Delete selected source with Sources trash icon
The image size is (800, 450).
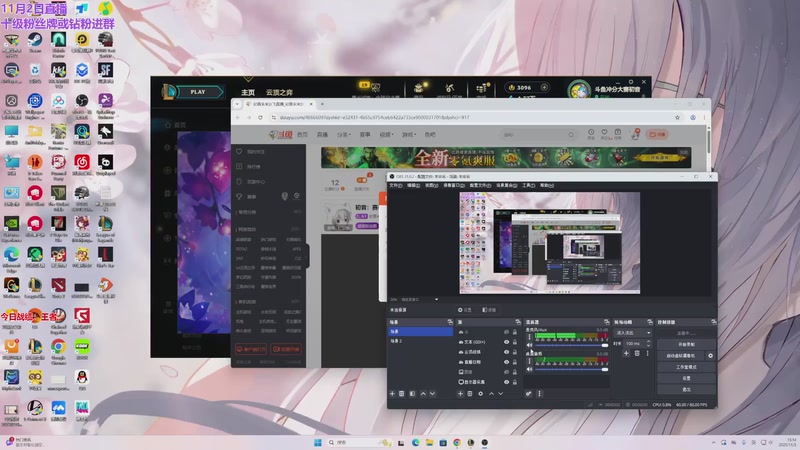click(x=470, y=394)
